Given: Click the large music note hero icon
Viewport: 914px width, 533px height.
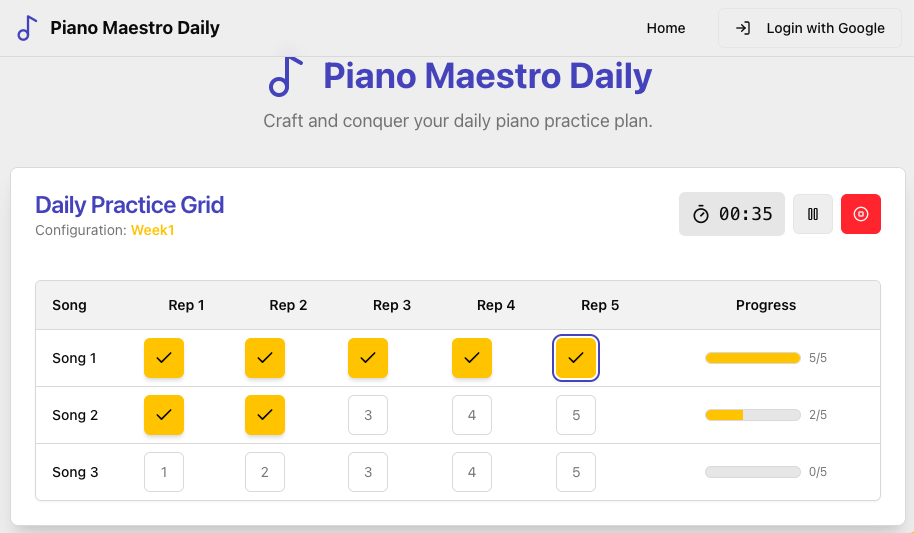Looking at the screenshot, I should click(x=286, y=76).
